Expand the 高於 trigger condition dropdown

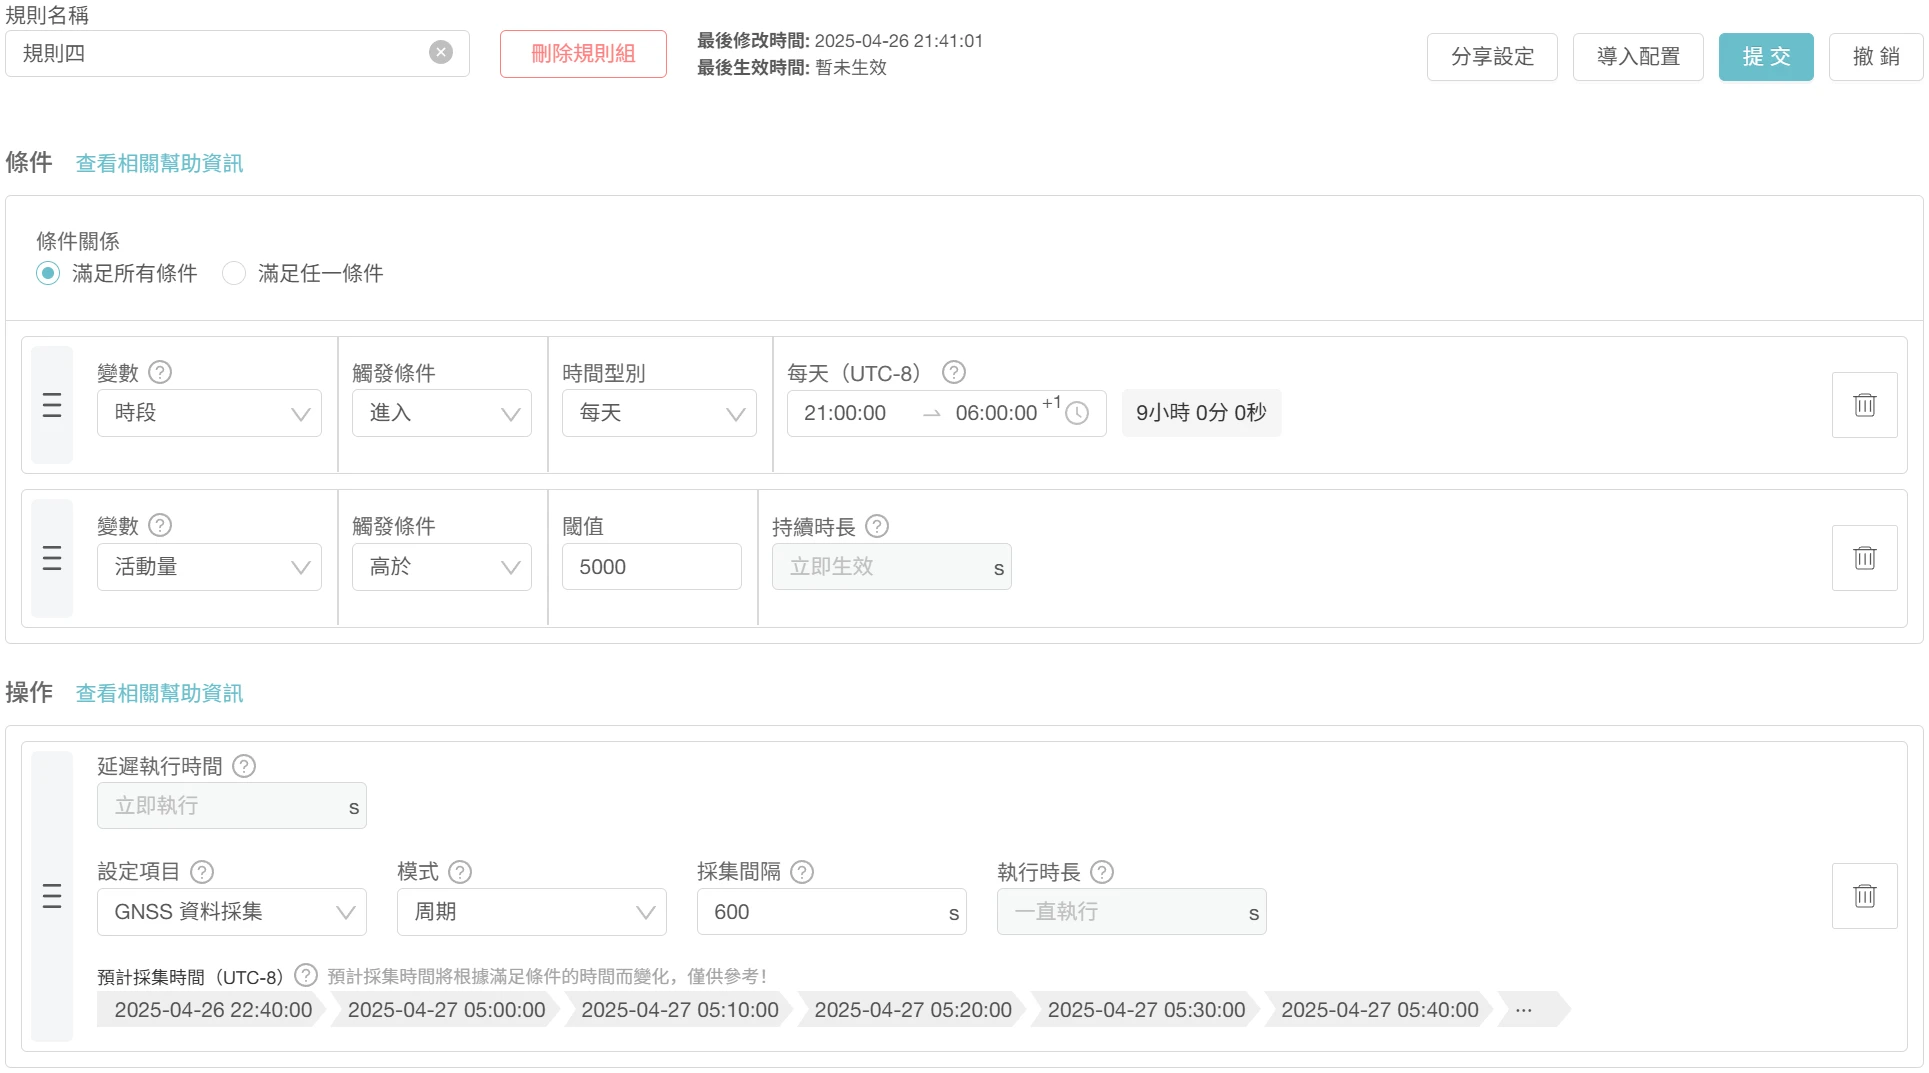point(441,567)
